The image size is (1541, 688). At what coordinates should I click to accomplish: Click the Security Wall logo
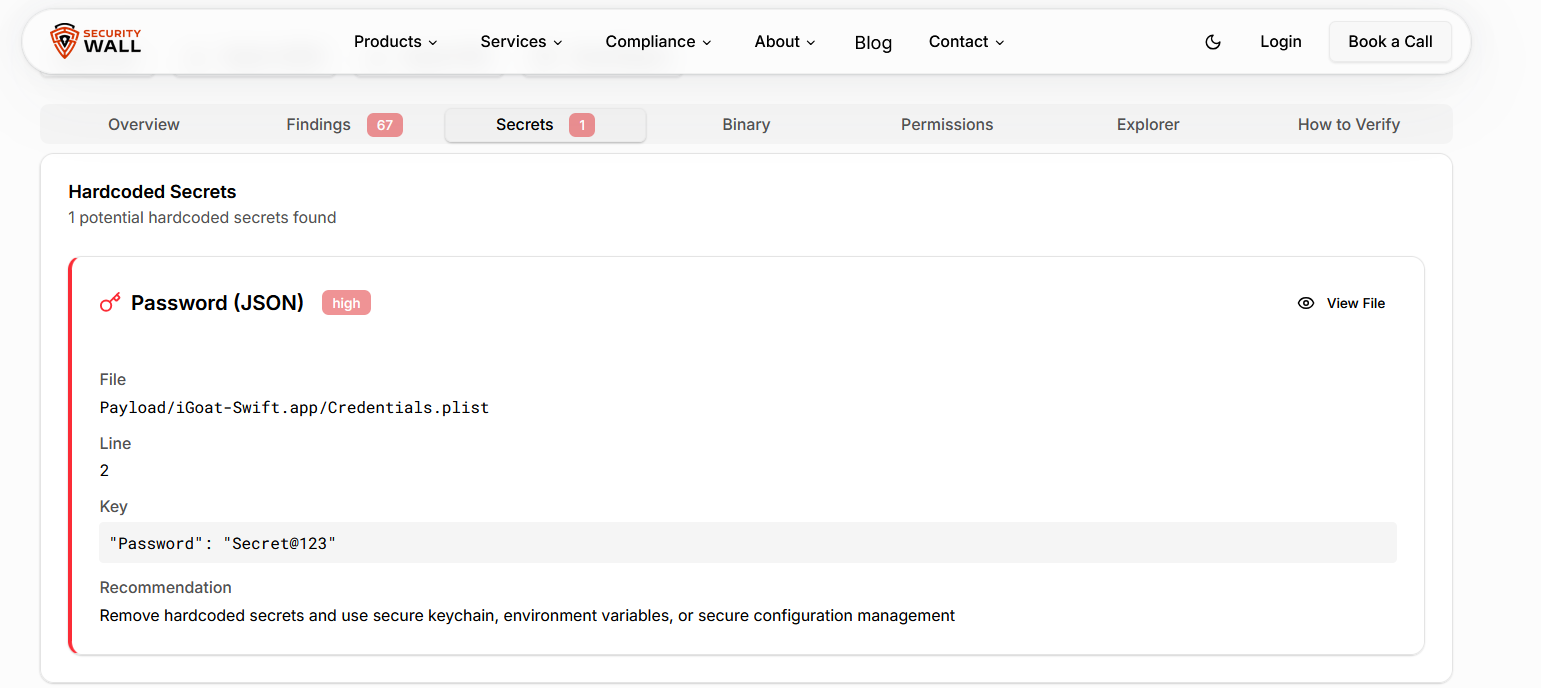(x=96, y=41)
